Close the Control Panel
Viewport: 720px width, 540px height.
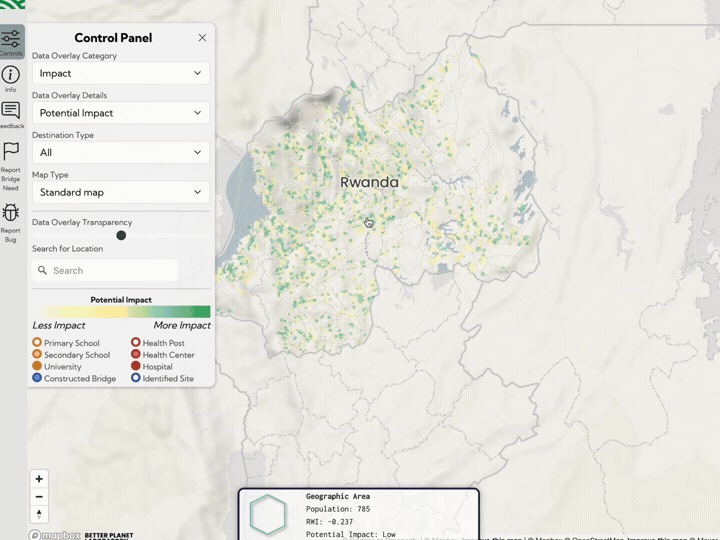coord(202,38)
